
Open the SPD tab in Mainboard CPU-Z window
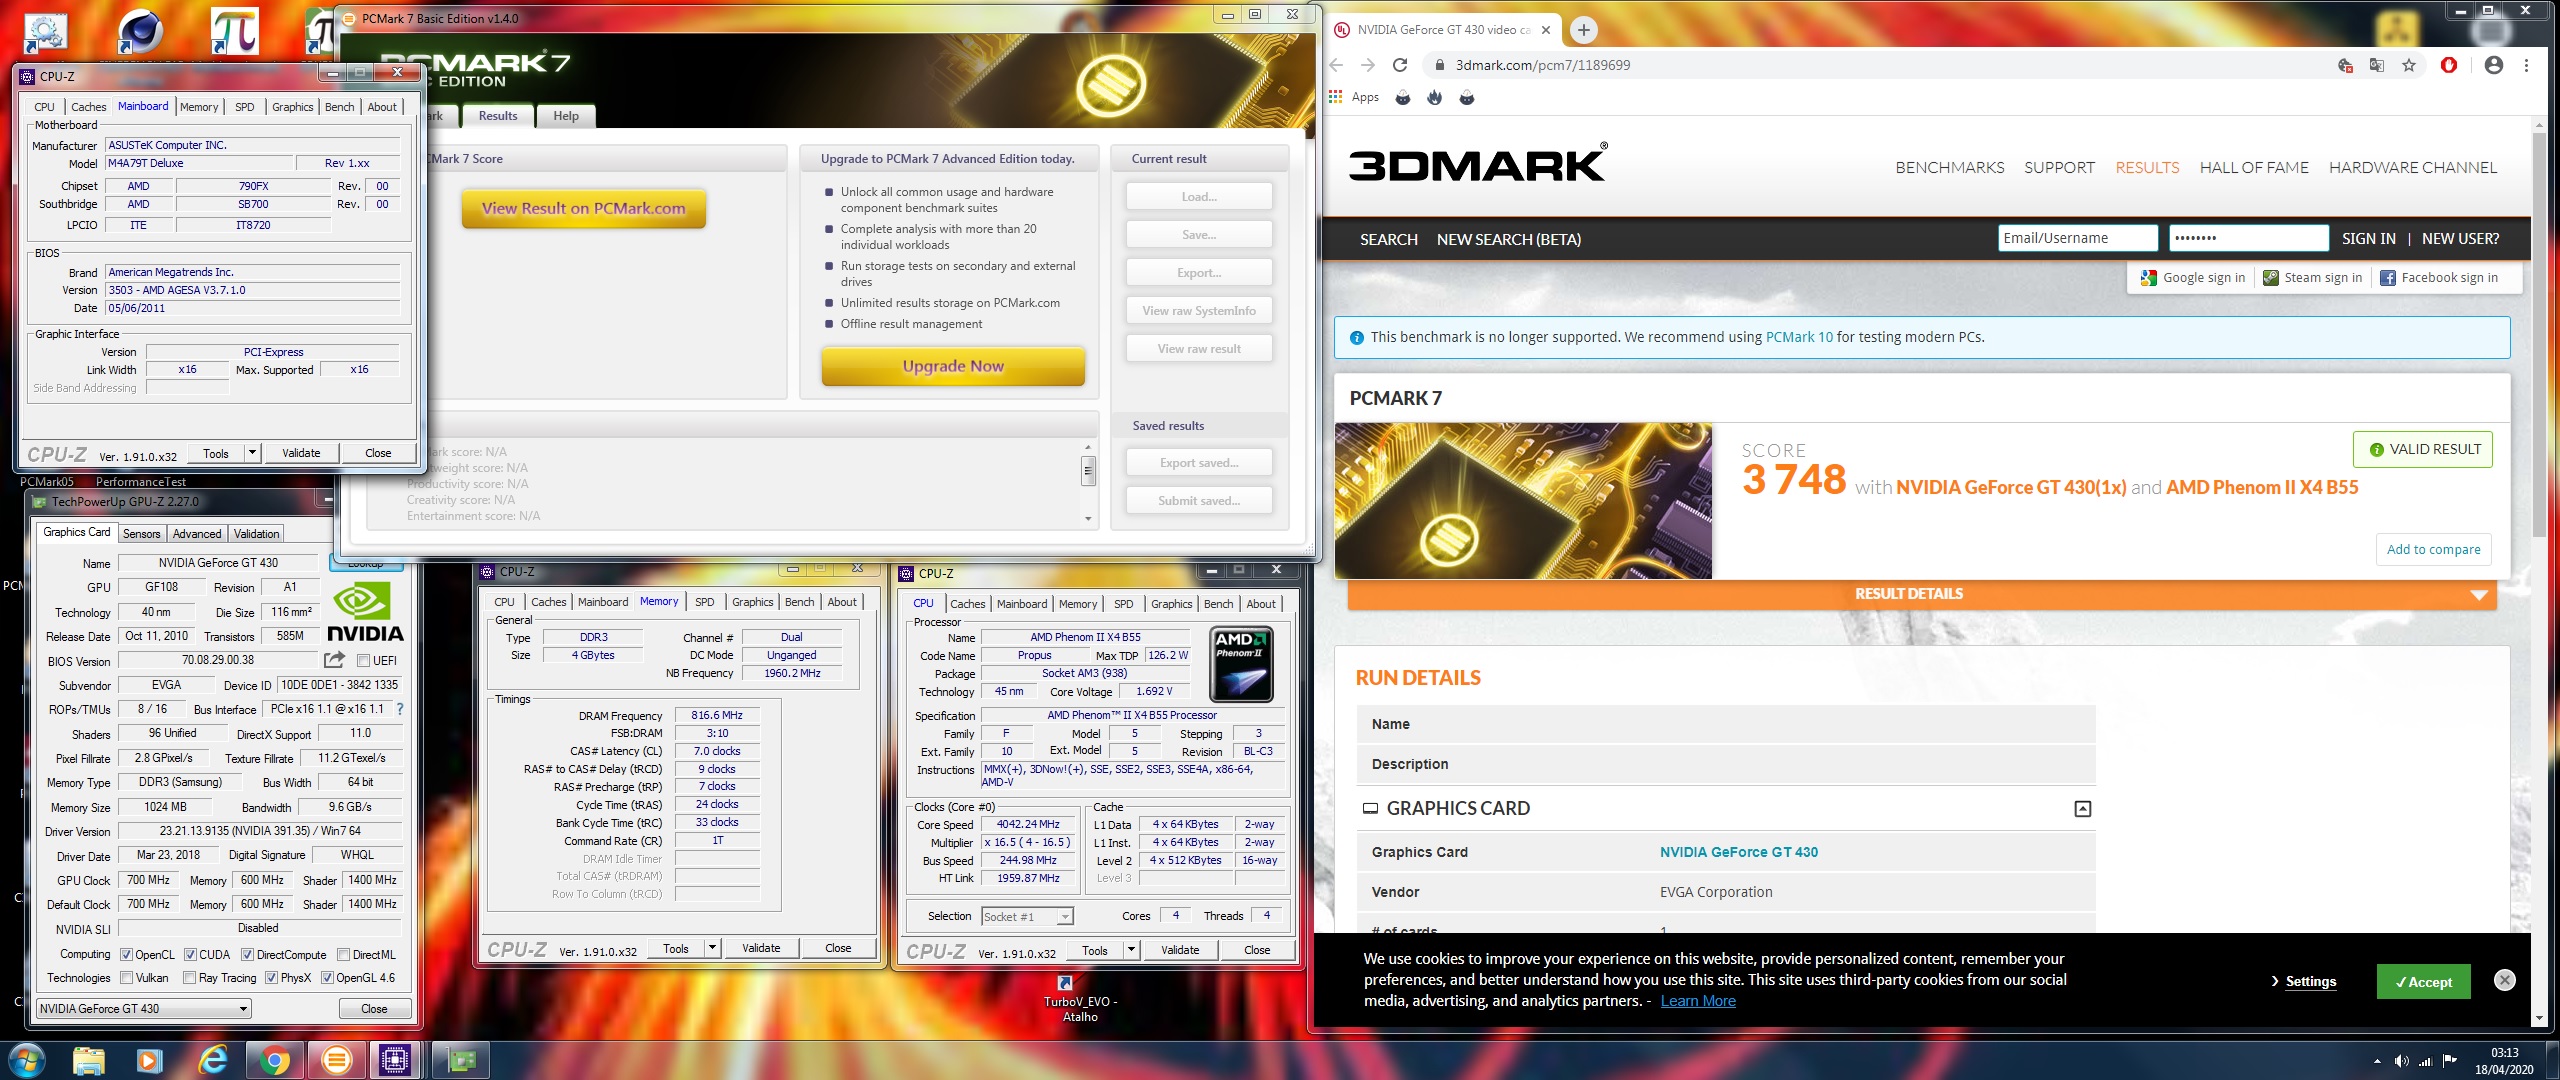245,107
